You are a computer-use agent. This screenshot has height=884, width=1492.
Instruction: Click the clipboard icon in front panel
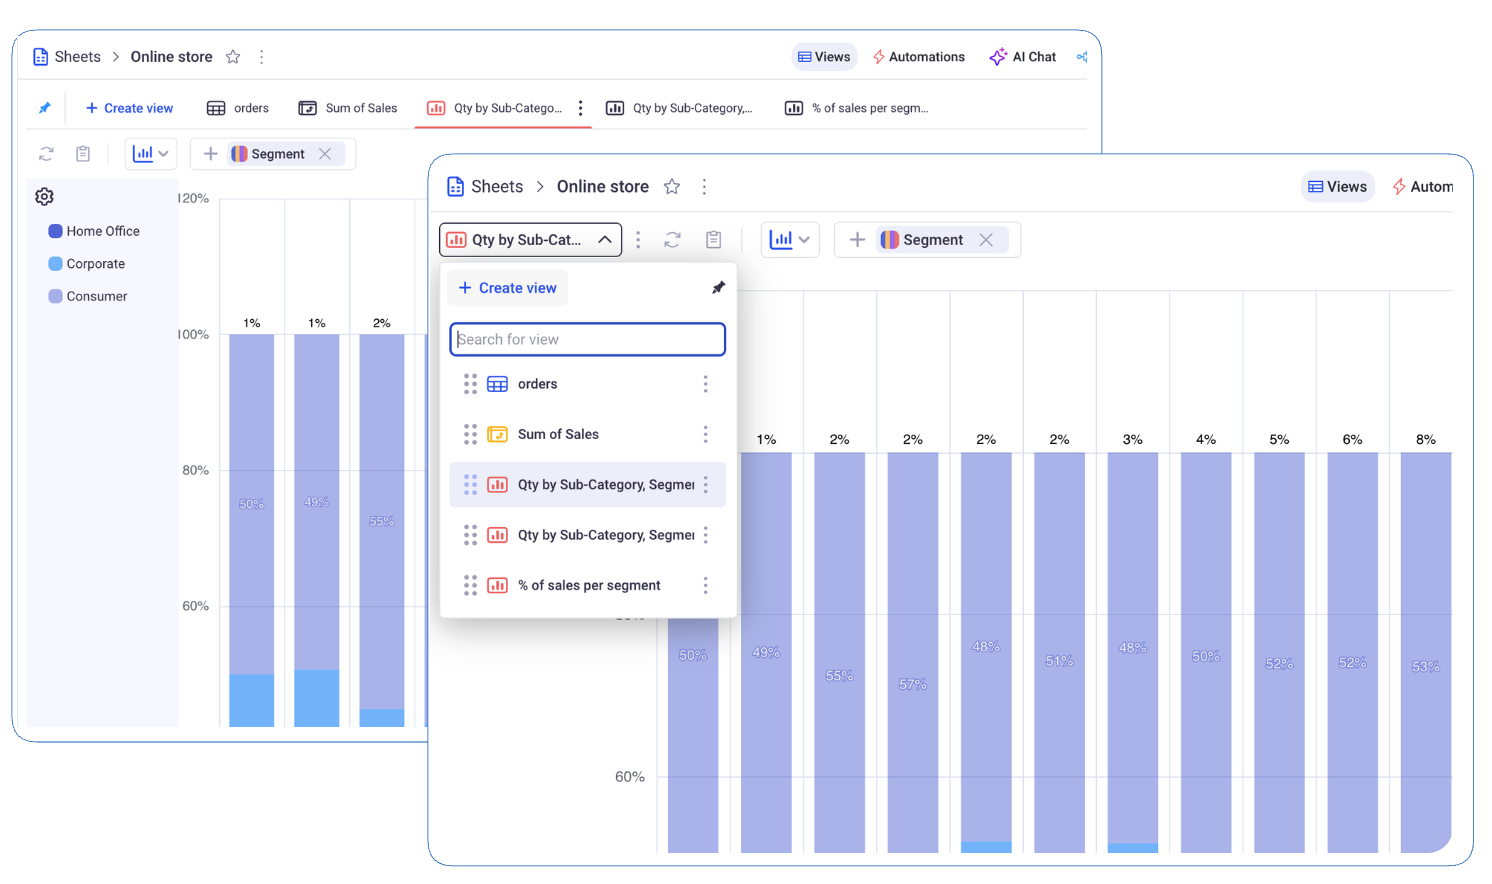713,240
